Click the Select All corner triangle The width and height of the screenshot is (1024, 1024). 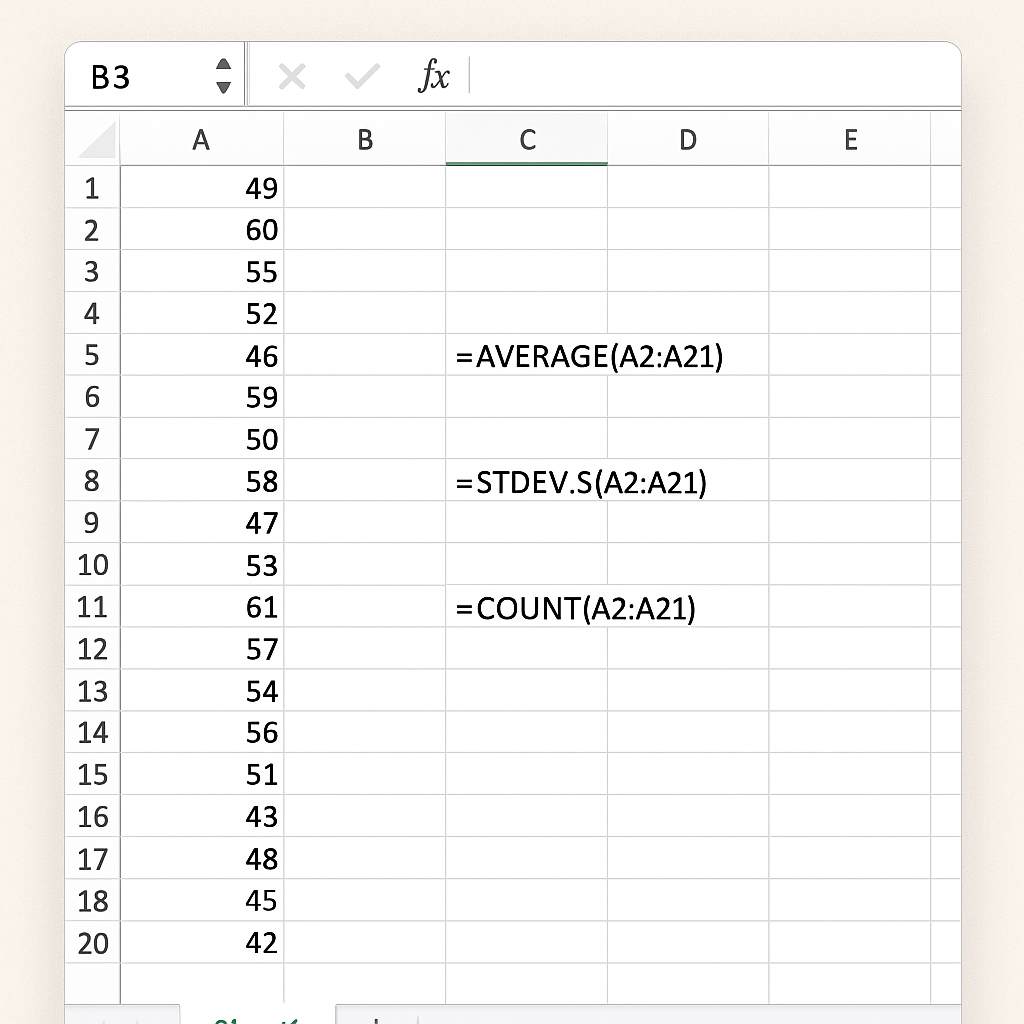click(97, 141)
